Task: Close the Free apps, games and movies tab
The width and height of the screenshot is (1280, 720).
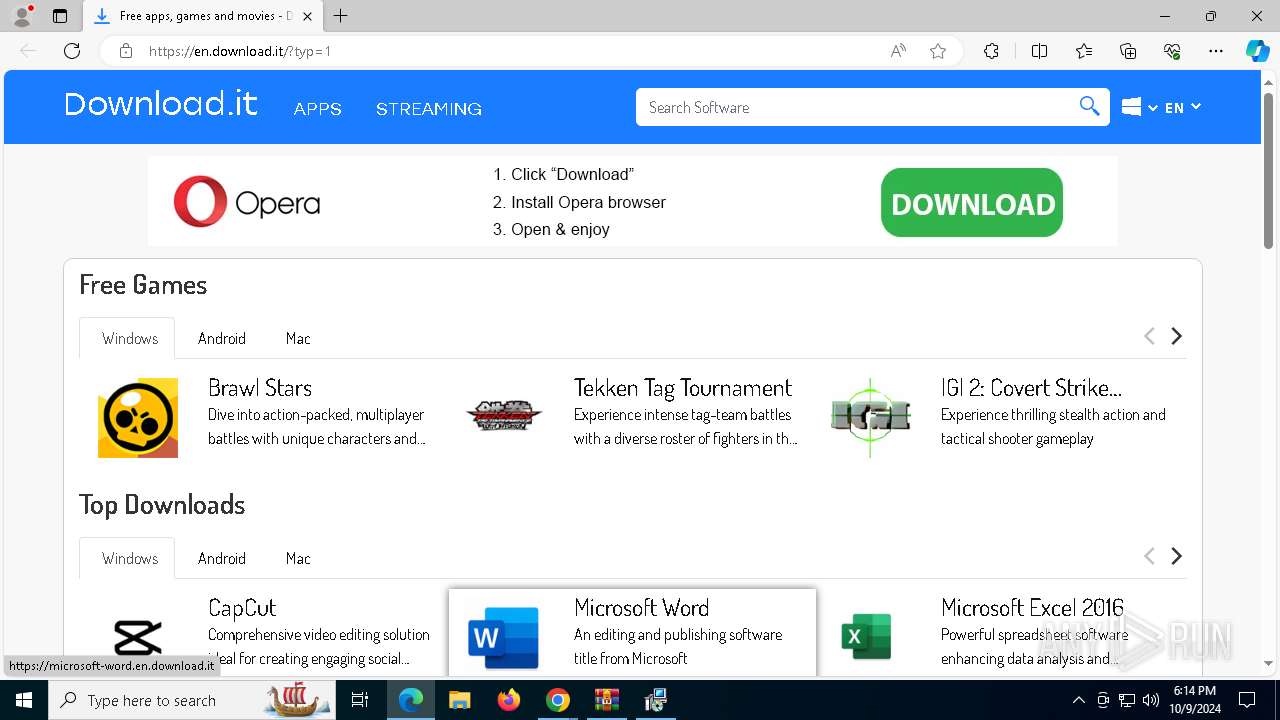Action: (x=307, y=16)
